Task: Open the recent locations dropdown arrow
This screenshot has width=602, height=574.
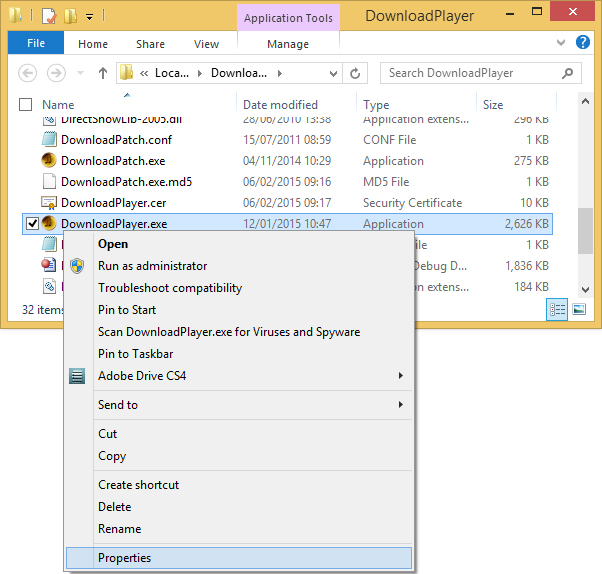Action: click(80, 73)
